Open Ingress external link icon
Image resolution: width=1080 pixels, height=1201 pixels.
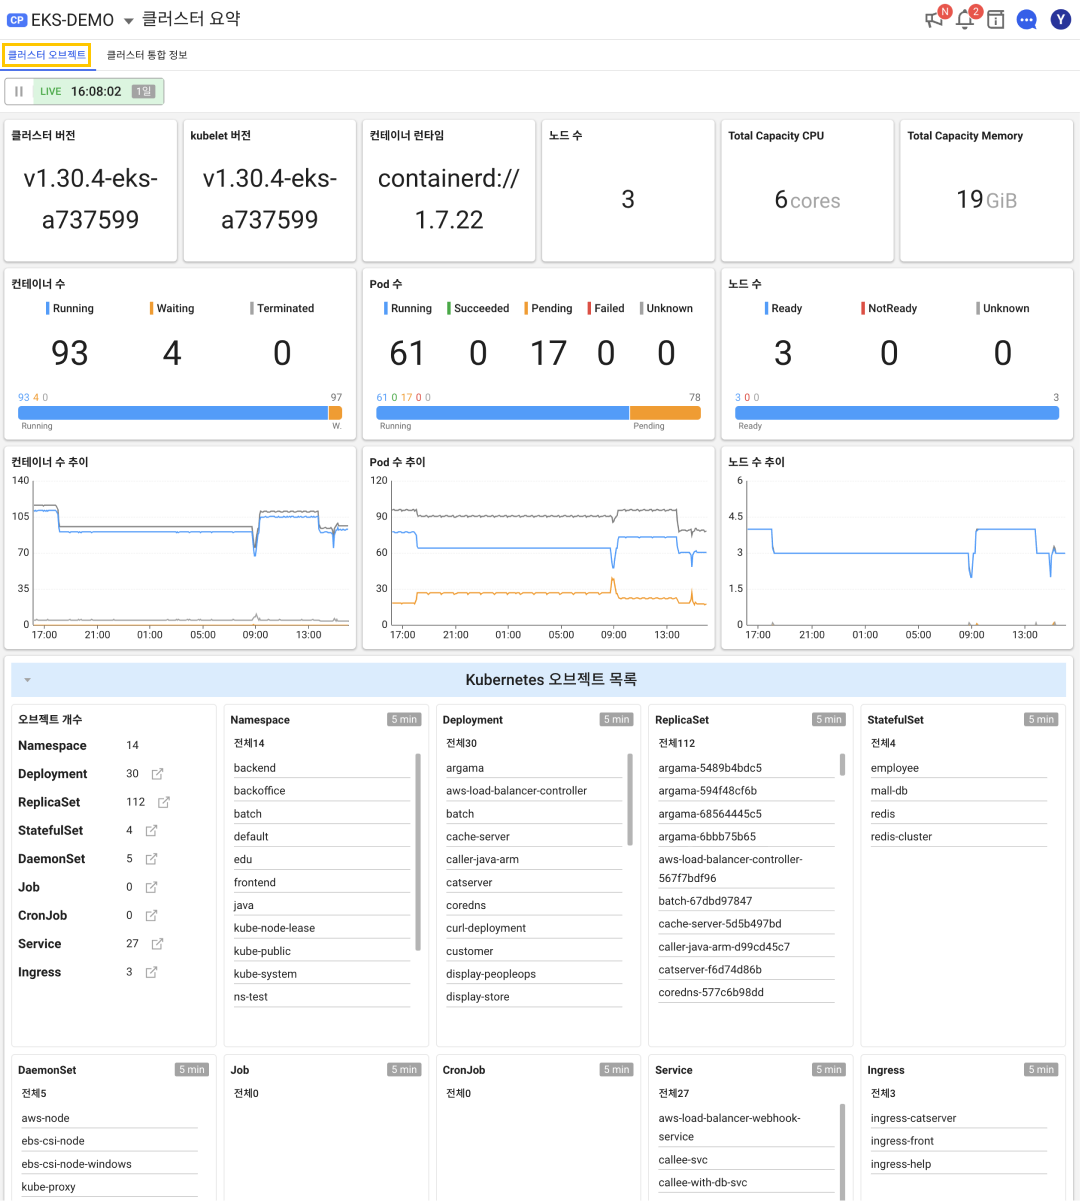(151, 972)
